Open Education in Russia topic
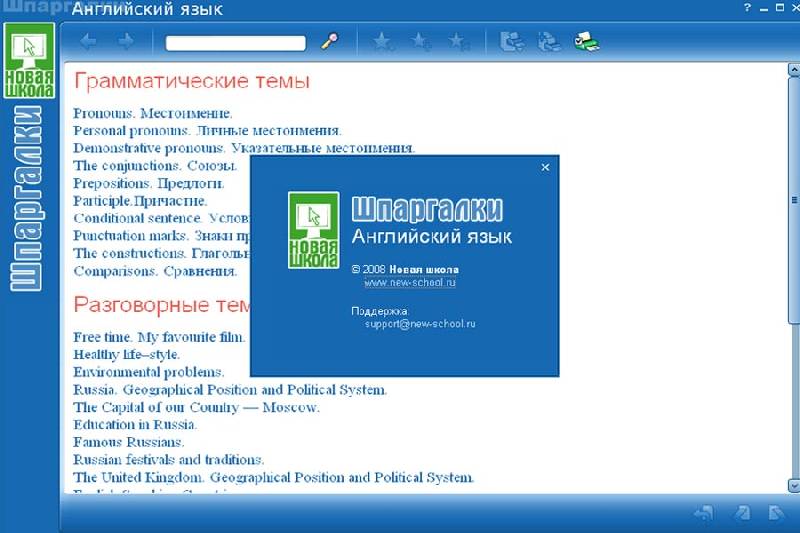This screenshot has height=533, width=800. click(135, 425)
